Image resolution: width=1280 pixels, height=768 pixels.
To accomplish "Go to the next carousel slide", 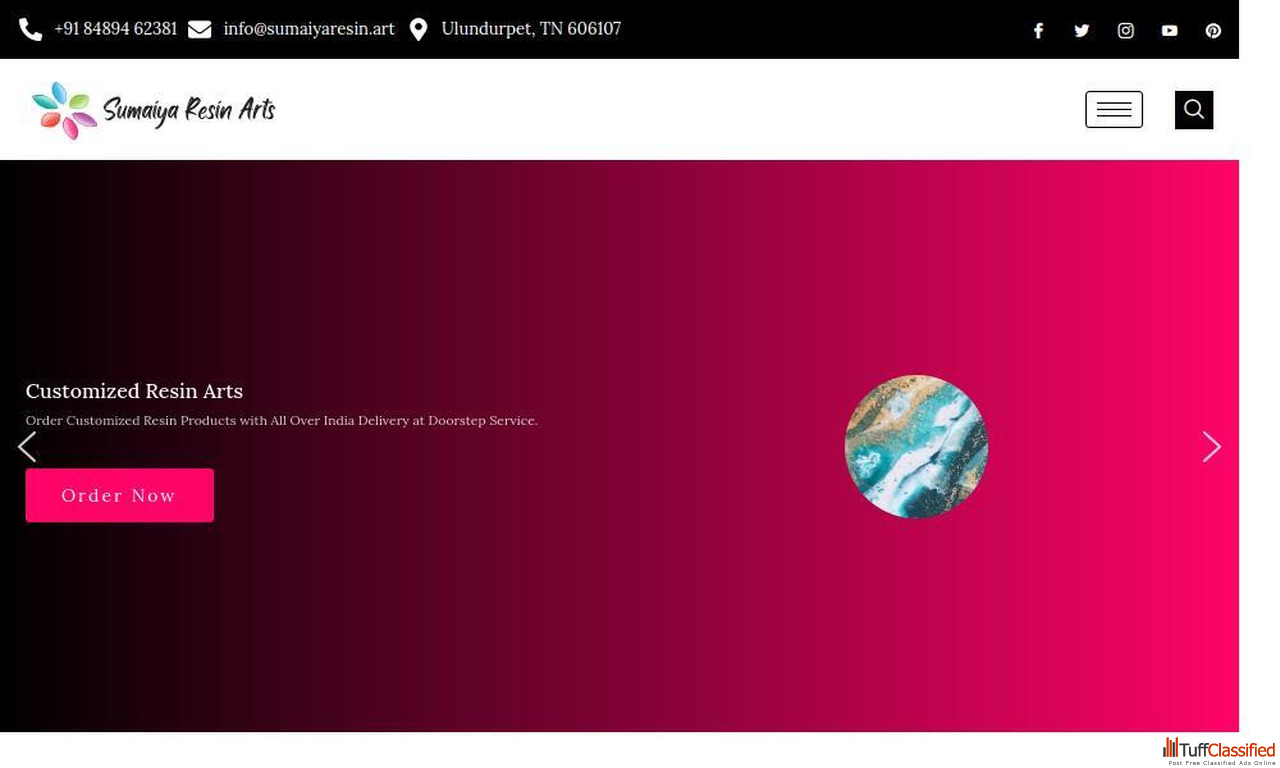I will (1211, 447).
